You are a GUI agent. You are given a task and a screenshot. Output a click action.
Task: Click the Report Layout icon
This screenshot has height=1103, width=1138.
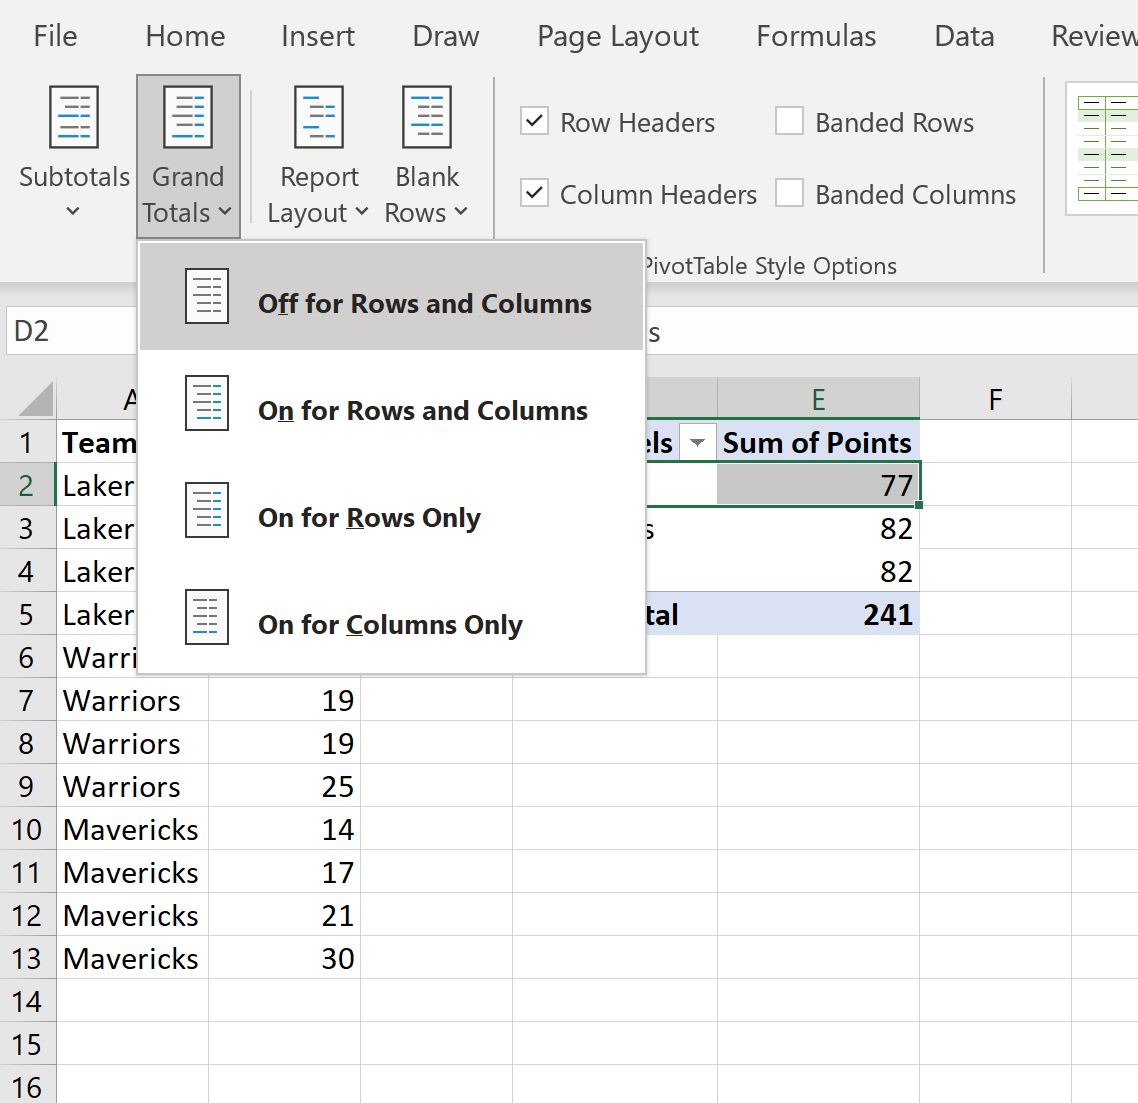318,118
